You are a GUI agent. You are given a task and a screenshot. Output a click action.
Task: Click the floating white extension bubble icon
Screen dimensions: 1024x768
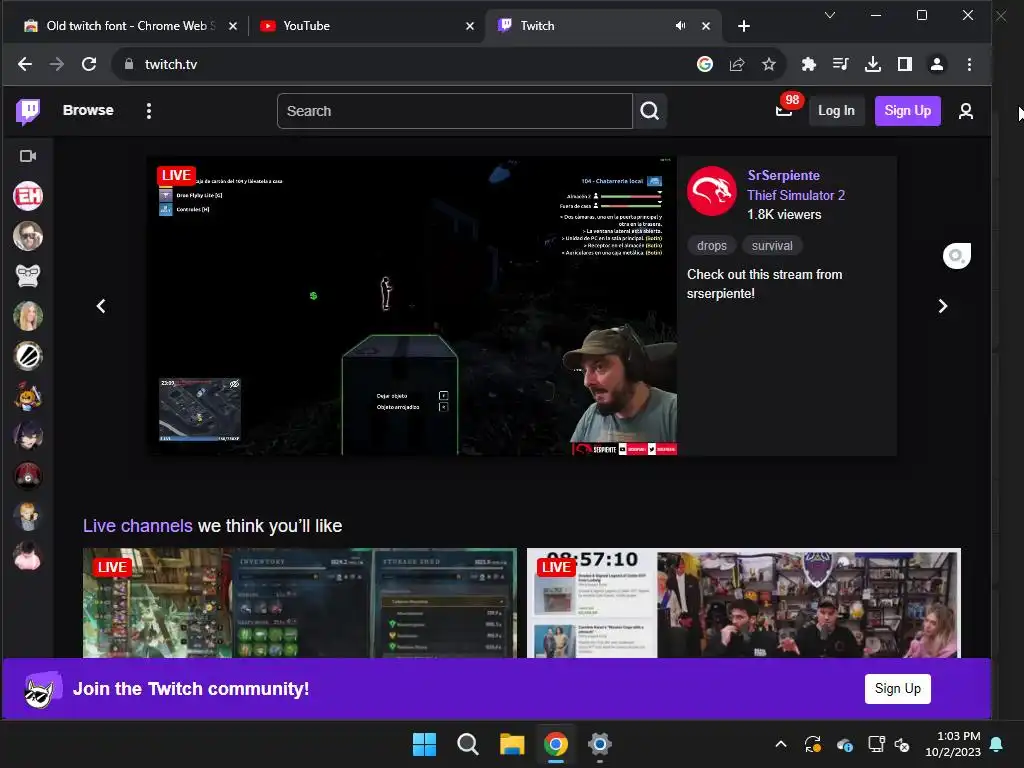tap(957, 255)
